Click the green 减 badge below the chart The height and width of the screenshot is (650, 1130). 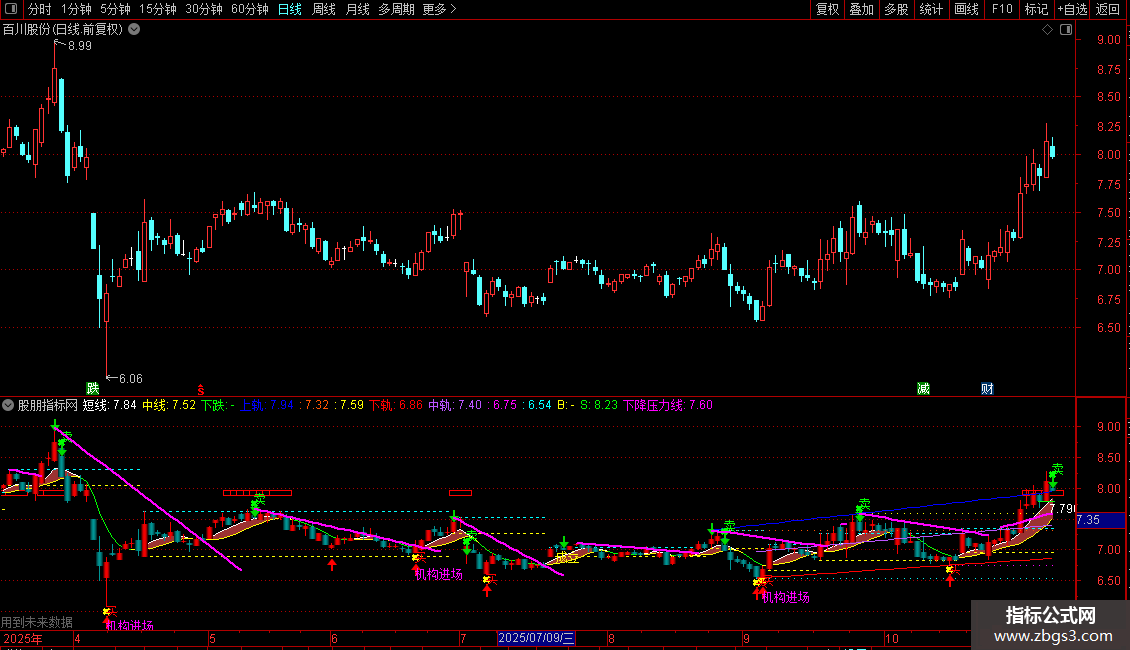(923, 388)
